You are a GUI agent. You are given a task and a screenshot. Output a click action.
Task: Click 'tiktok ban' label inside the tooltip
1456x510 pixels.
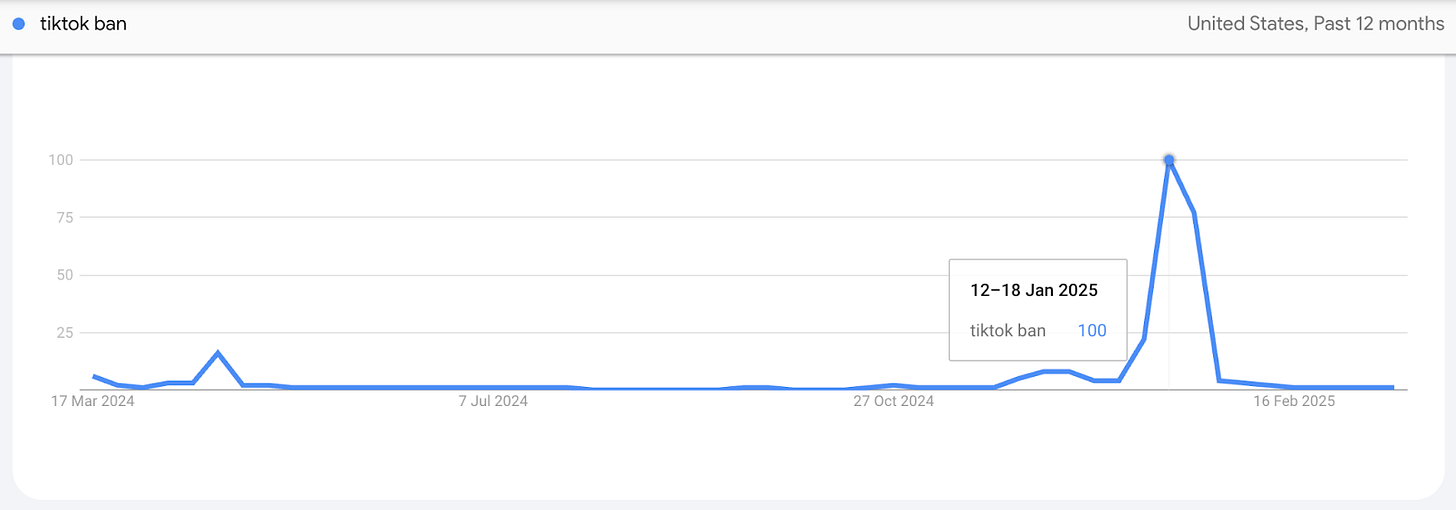click(x=1008, y=330)
